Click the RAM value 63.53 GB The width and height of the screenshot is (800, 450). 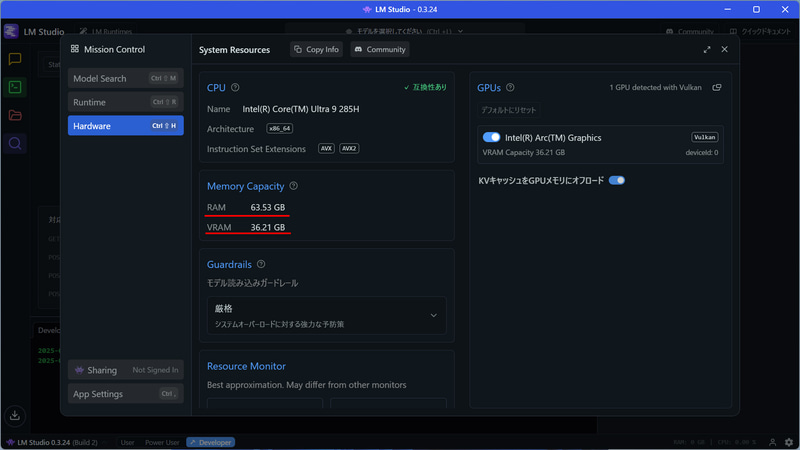click(x=268, y=207)
